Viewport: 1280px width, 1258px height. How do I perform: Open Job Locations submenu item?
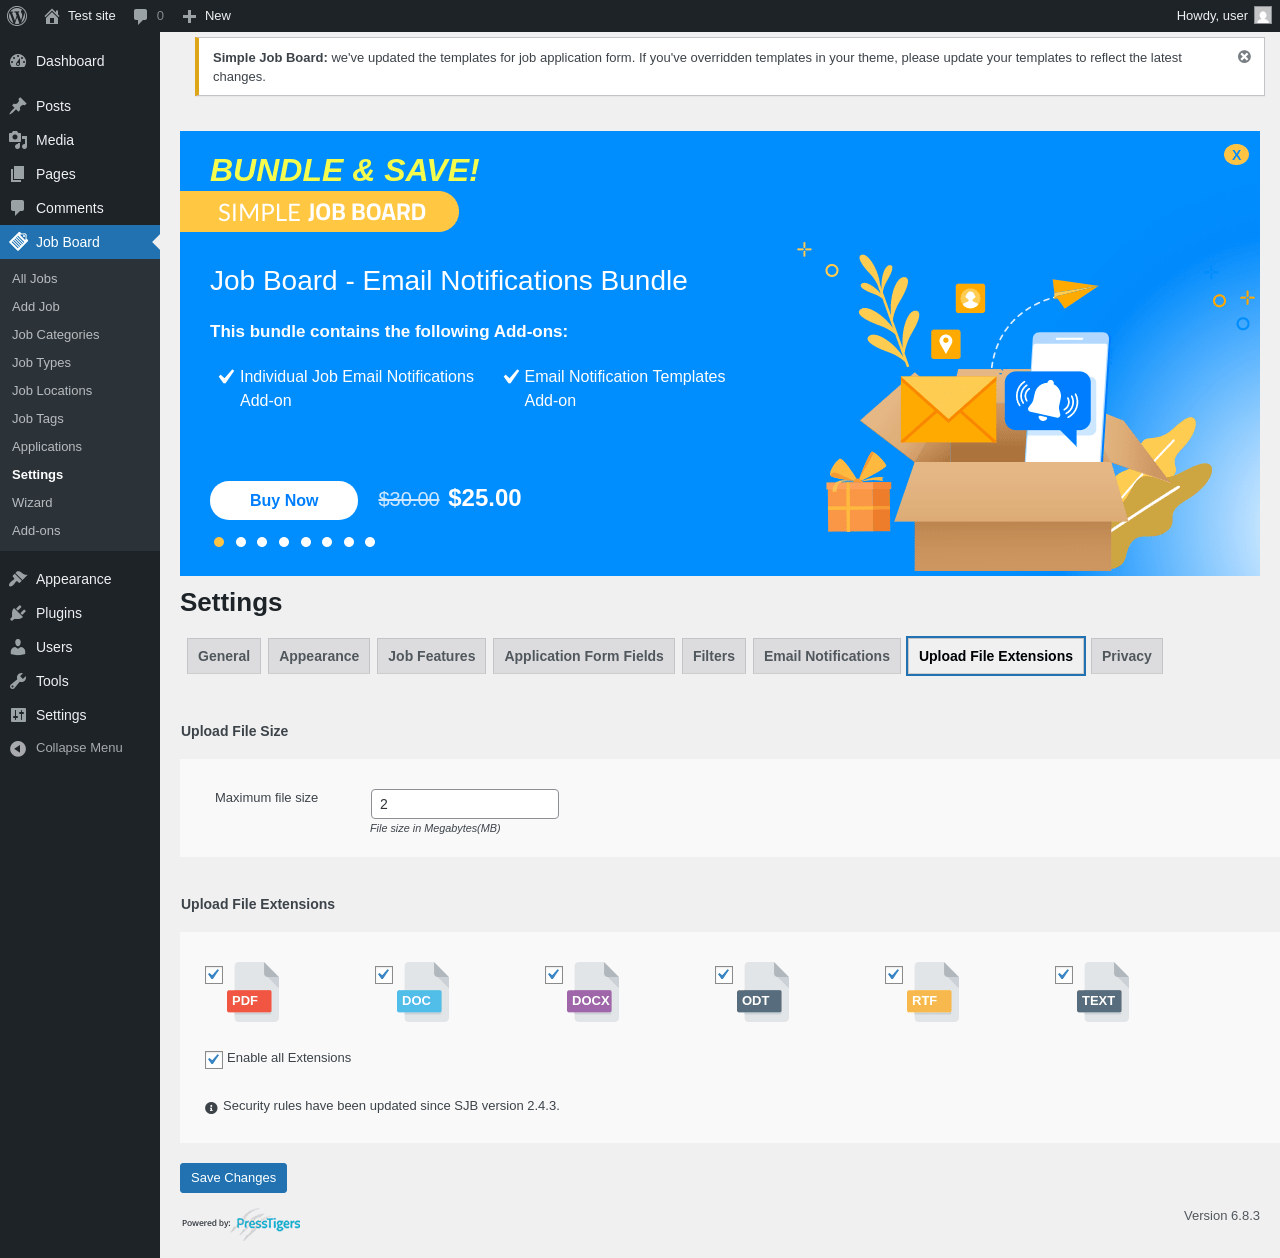click(80, 391)
